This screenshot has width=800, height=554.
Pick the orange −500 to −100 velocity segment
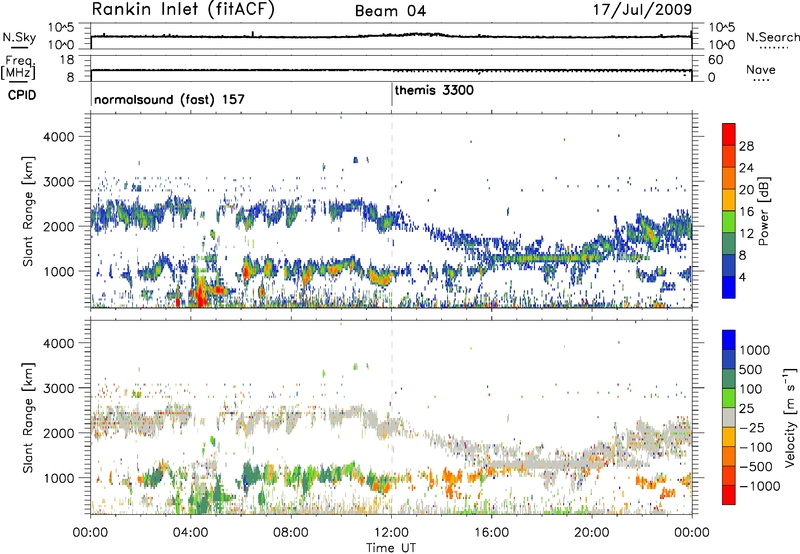click(729, 457)
